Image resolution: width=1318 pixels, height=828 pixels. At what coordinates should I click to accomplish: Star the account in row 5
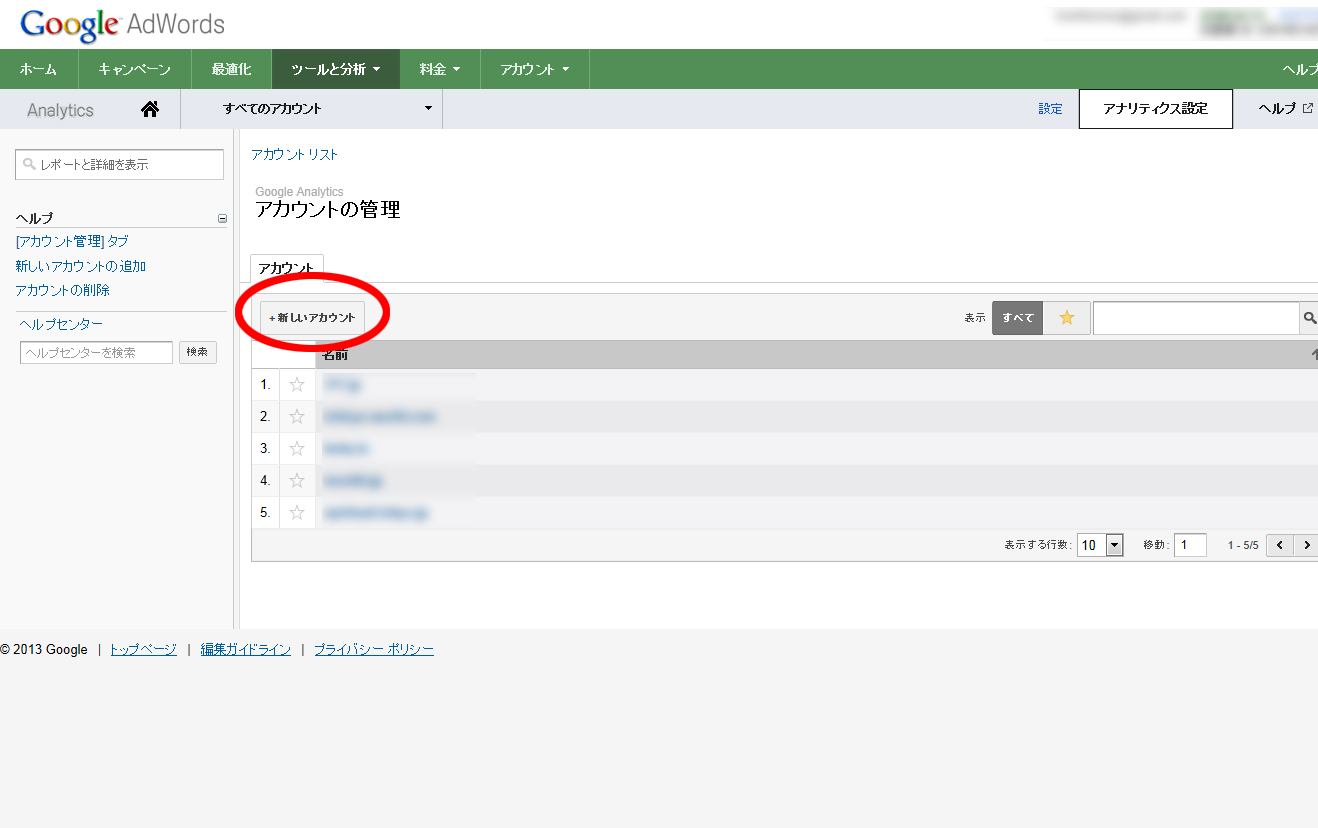(297, 512)
